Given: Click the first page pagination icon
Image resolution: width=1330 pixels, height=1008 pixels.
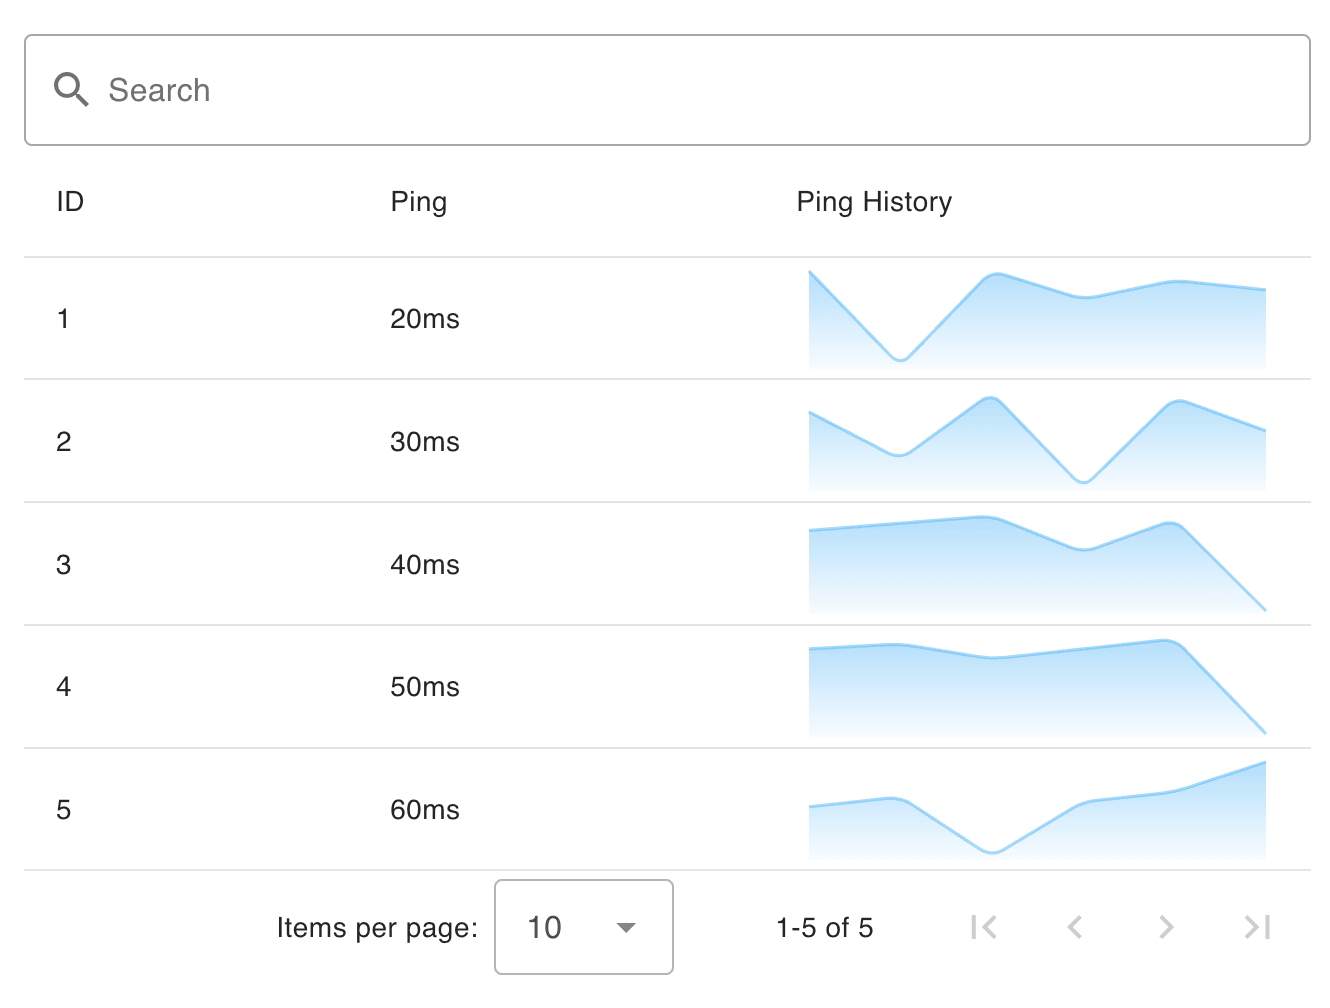Looking at the screenshot, I should click(984, 928).
